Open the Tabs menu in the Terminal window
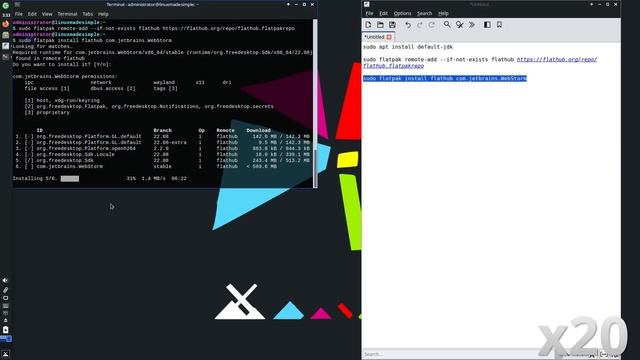The height and width of the screenshot is (360, 640). [88, 14]
